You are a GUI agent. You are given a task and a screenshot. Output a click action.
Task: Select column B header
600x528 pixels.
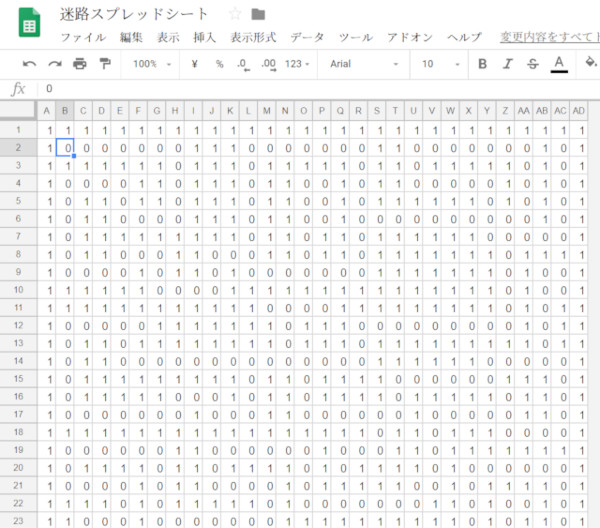65,111
